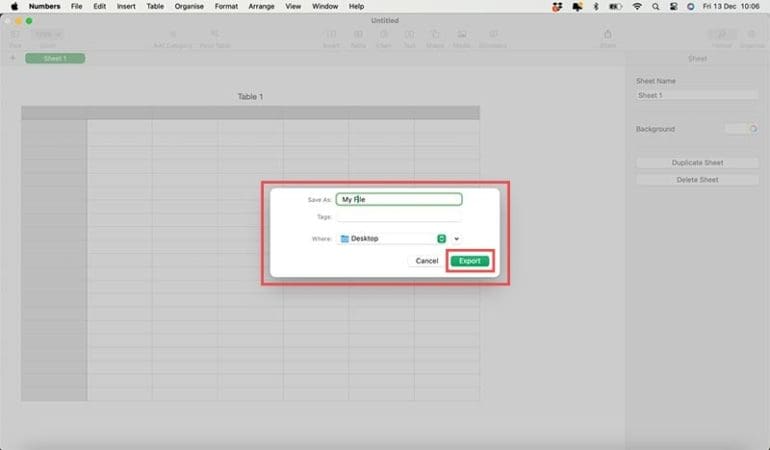Screen dimensions: 770x450
Task: Click the add sheet plus button
Action: click(13, 58)
